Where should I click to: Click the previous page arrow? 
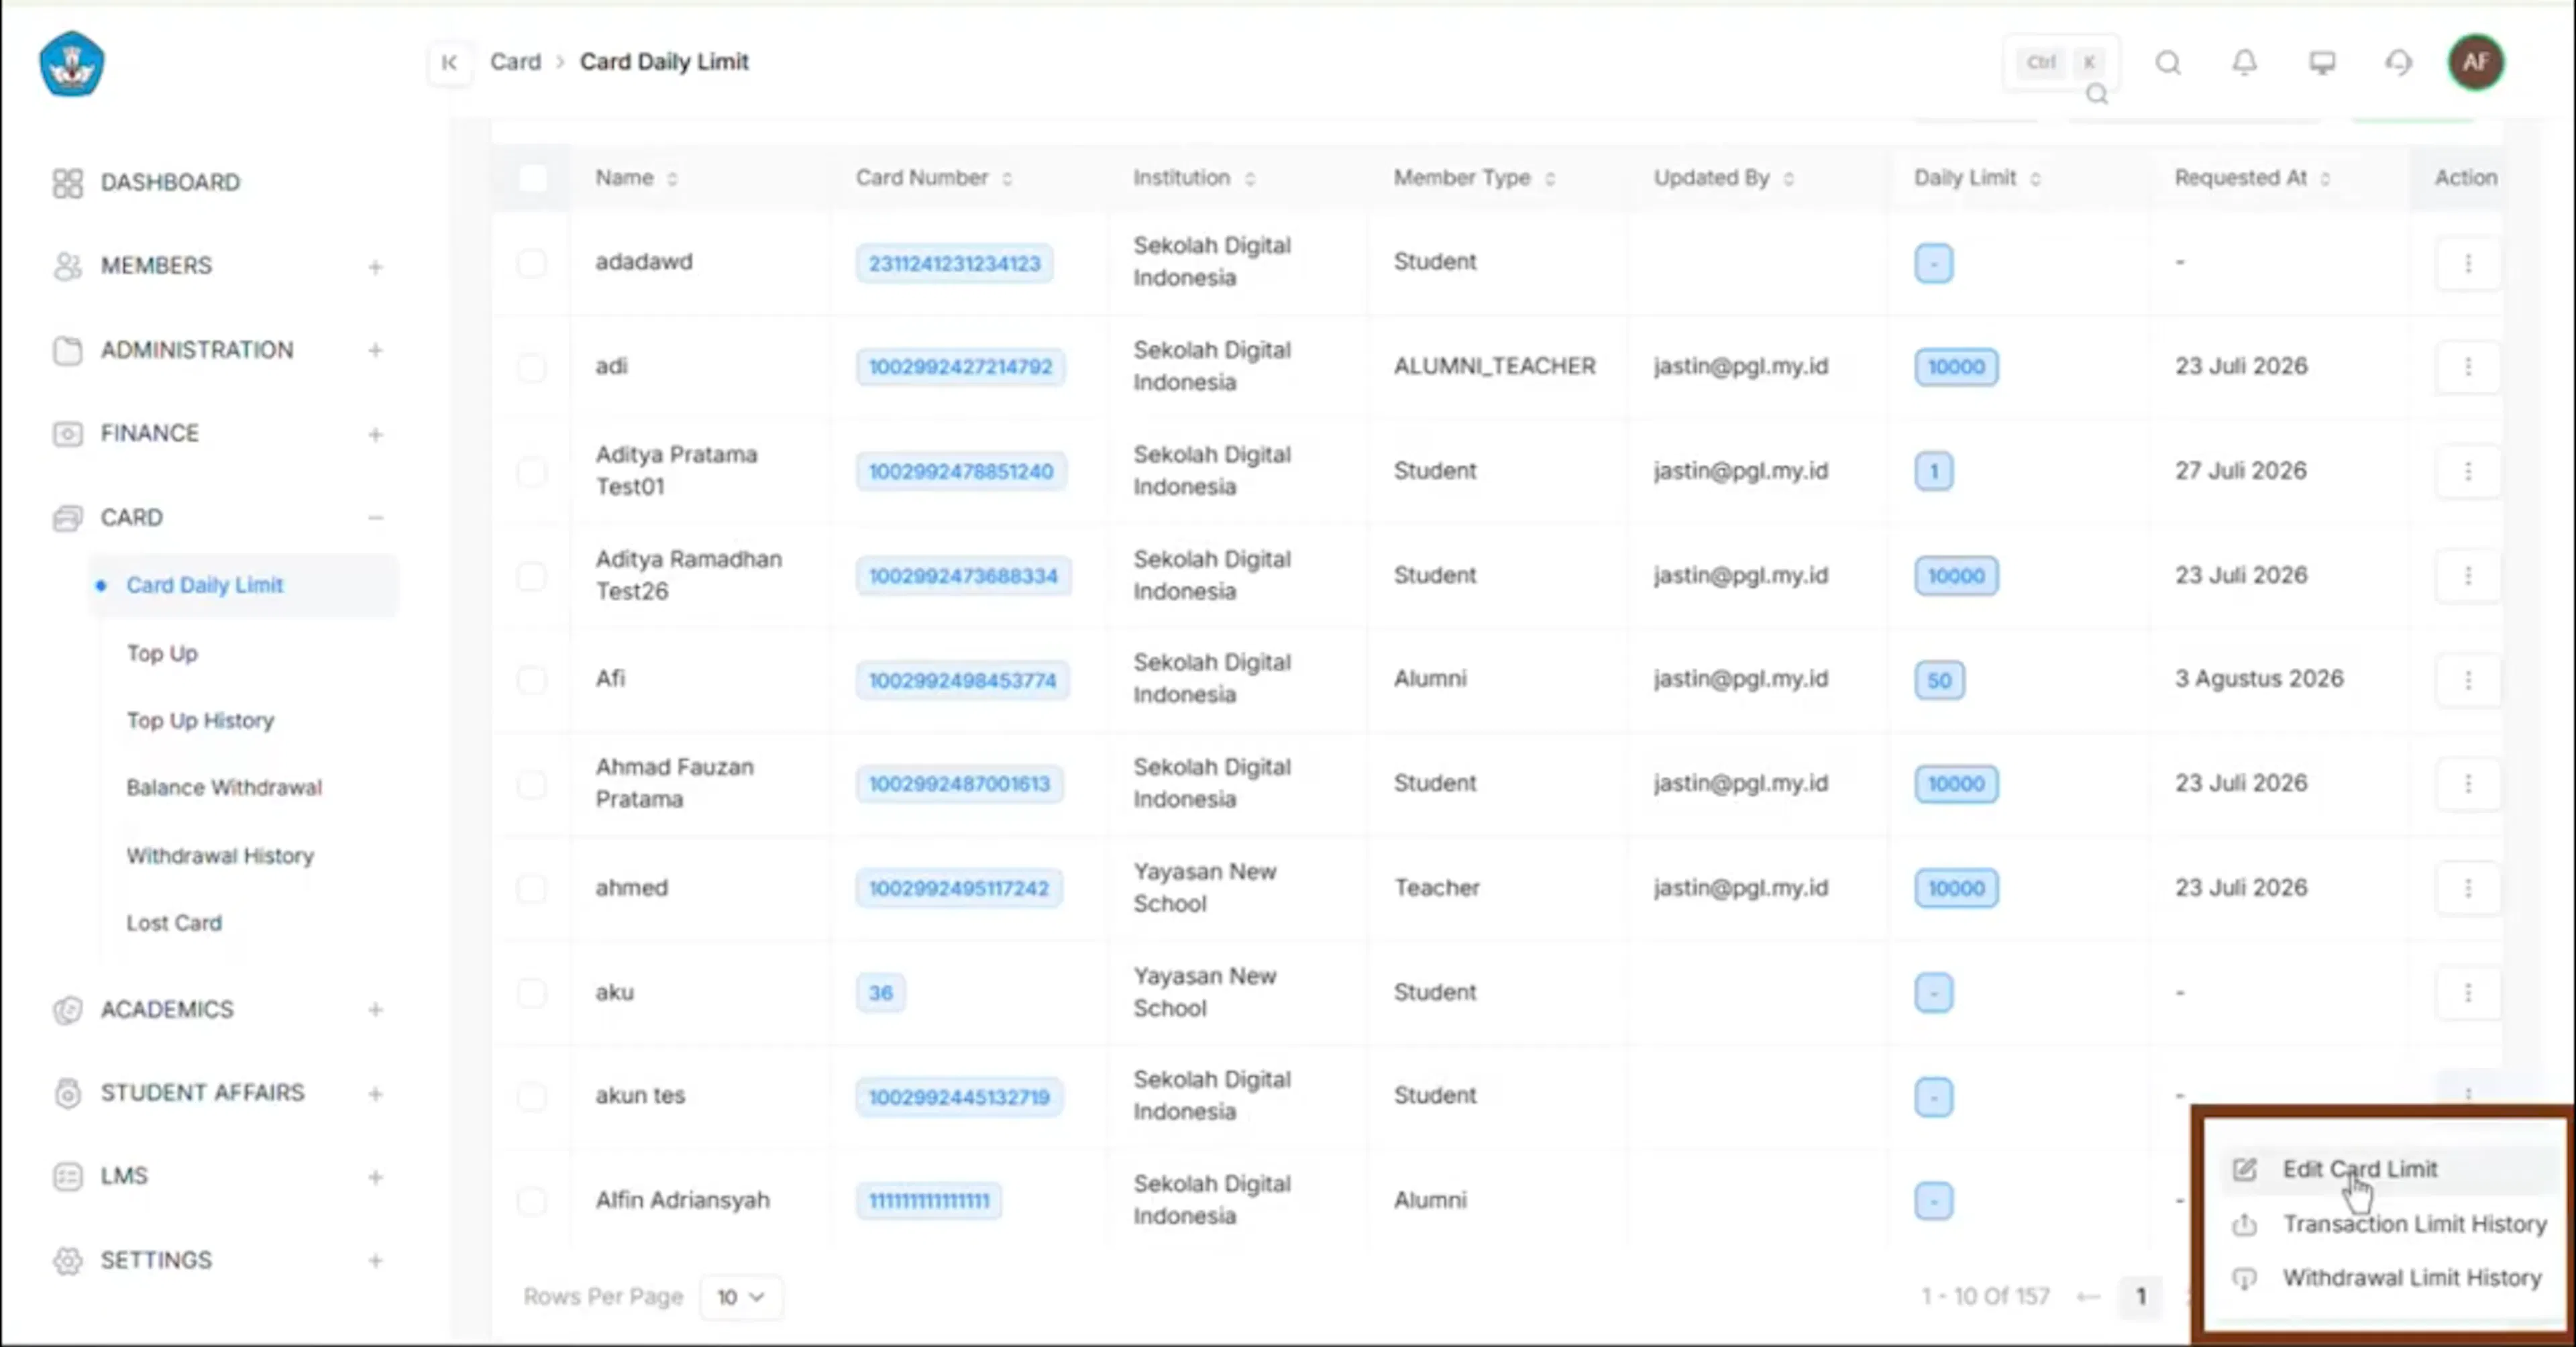click(x=2088, y=1297)
